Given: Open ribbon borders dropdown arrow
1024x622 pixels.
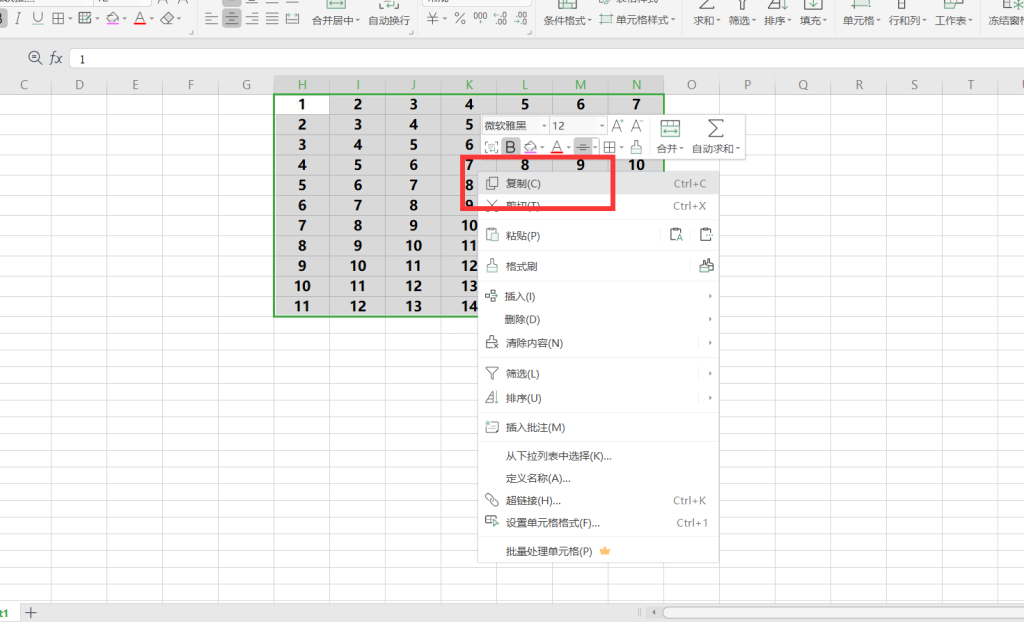Looking at the screenshot, I should pos(71,19).
